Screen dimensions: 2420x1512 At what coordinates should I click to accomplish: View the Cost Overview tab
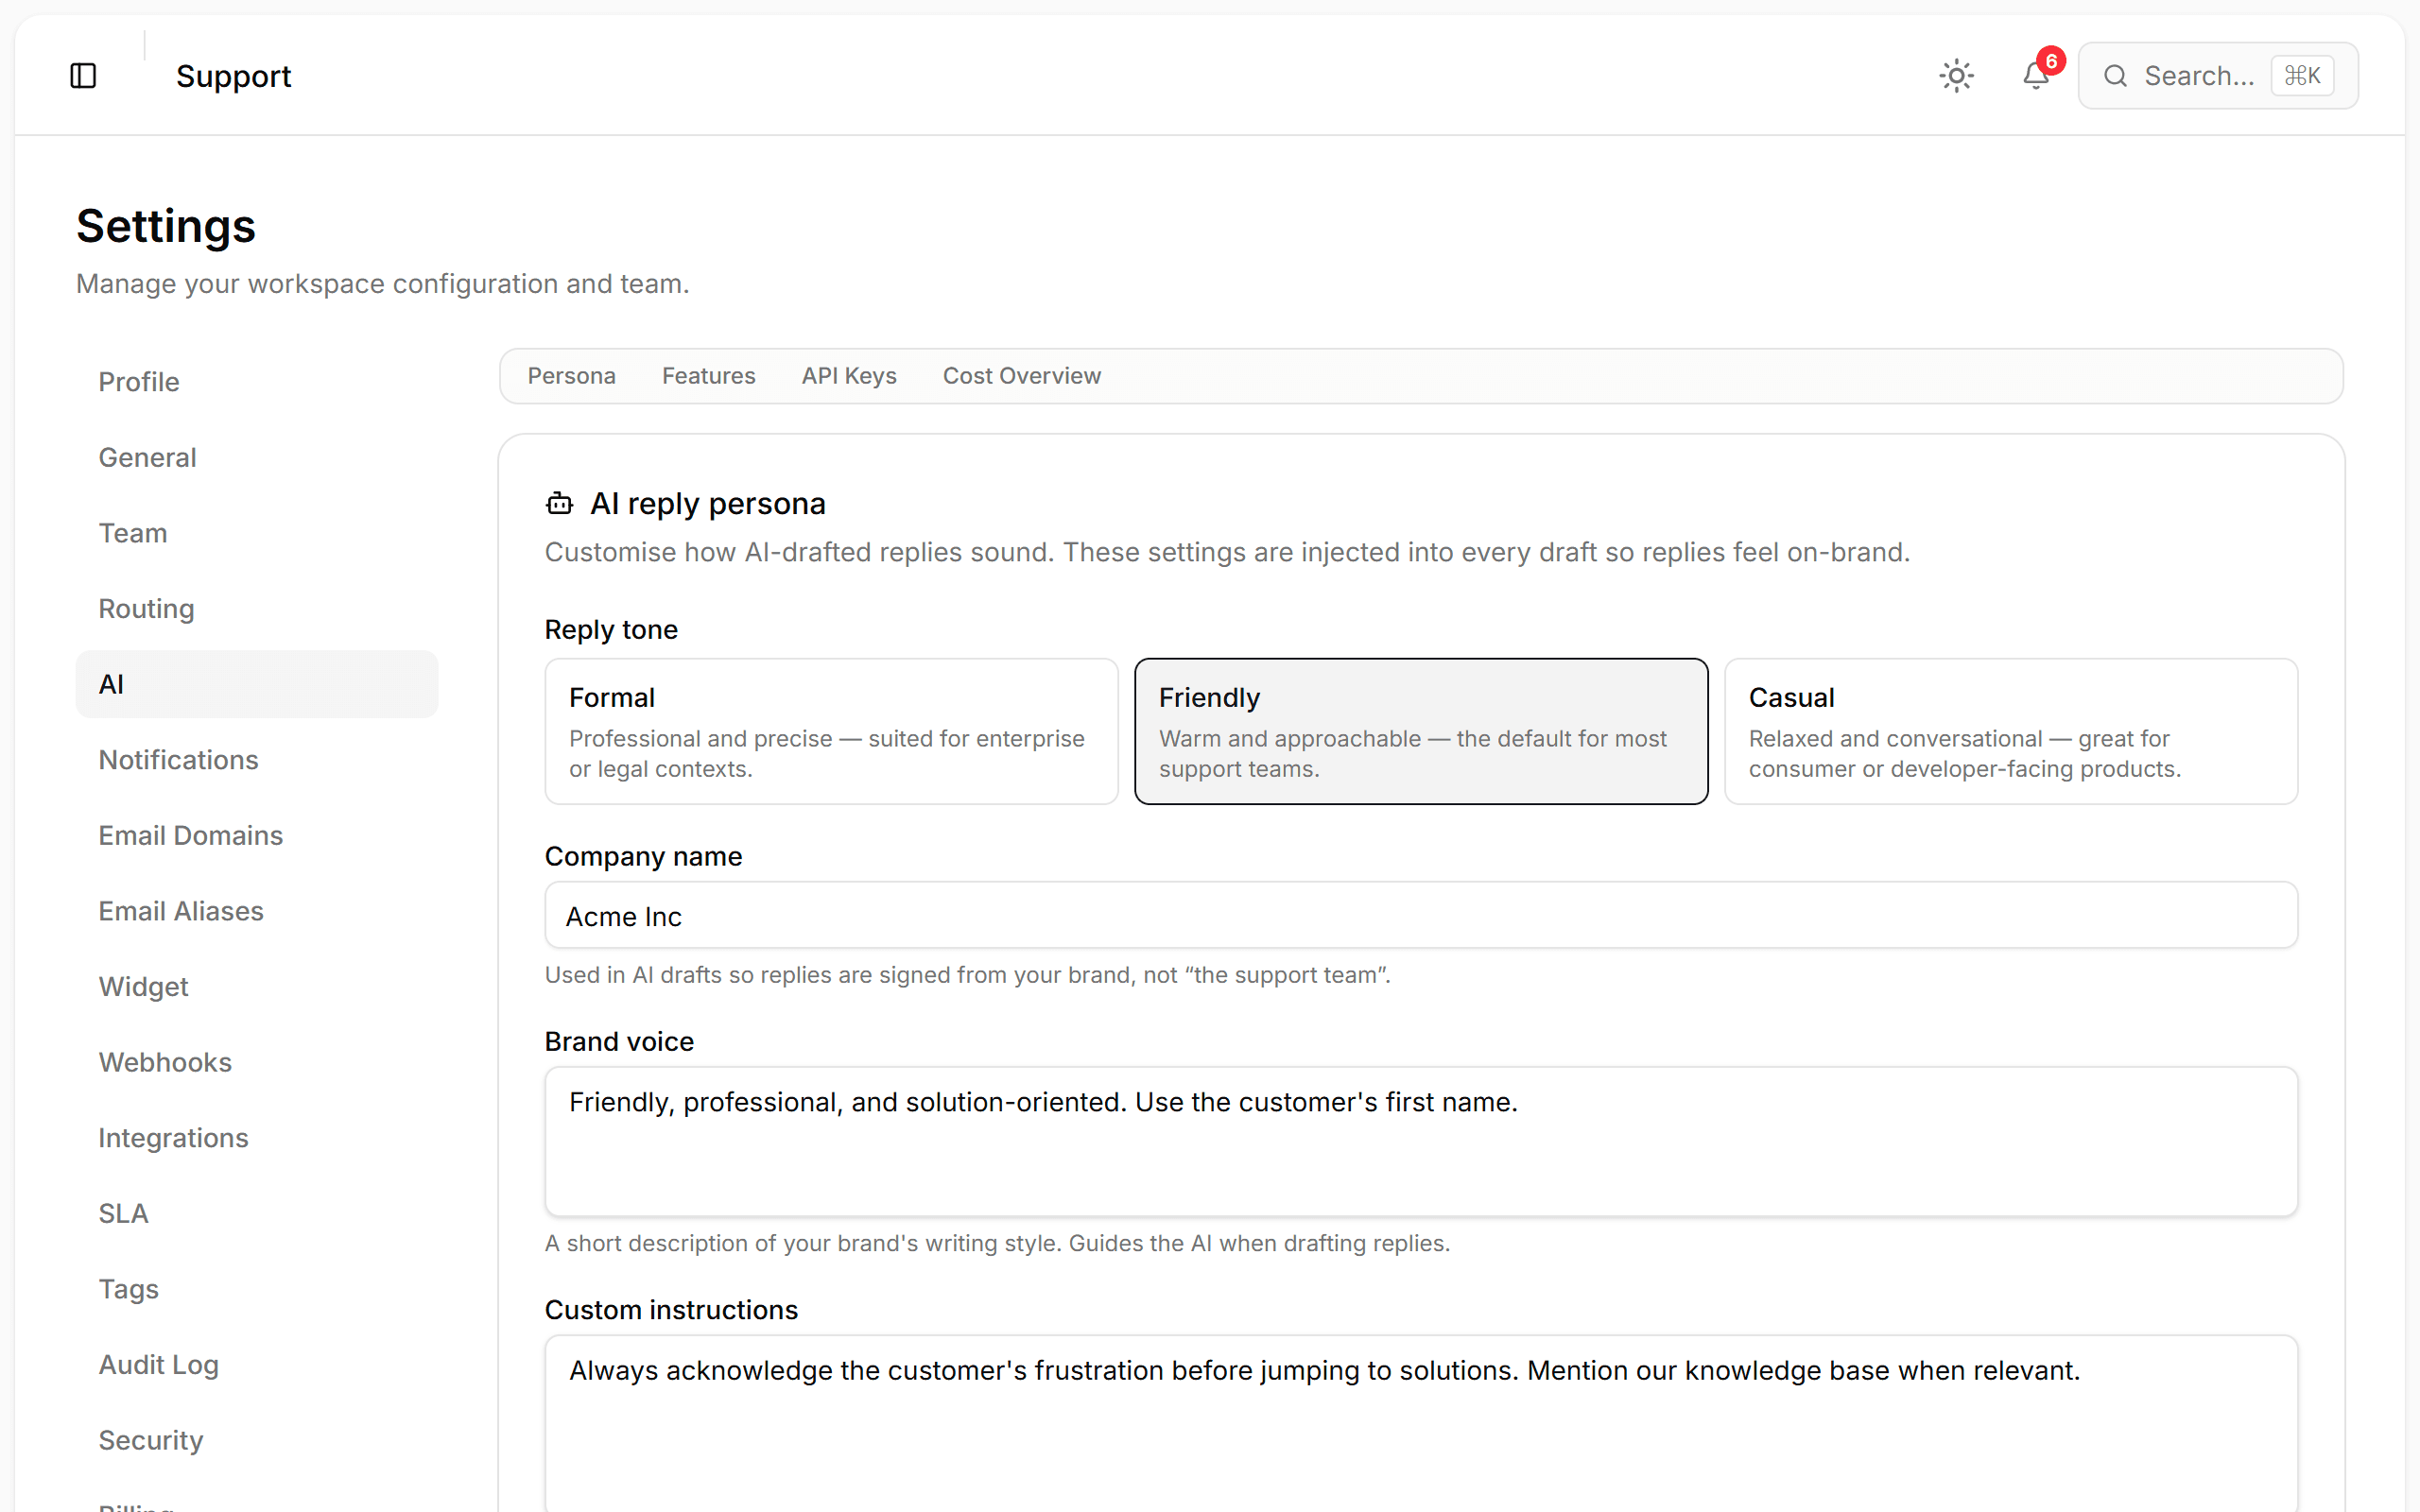tap(1021, 375)
